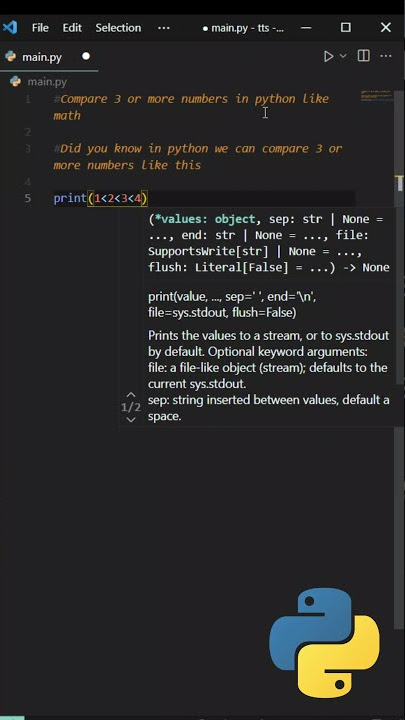Screen dimensions: 405x720
Task: Show more menus via the ellipsis
Action: 163,28
